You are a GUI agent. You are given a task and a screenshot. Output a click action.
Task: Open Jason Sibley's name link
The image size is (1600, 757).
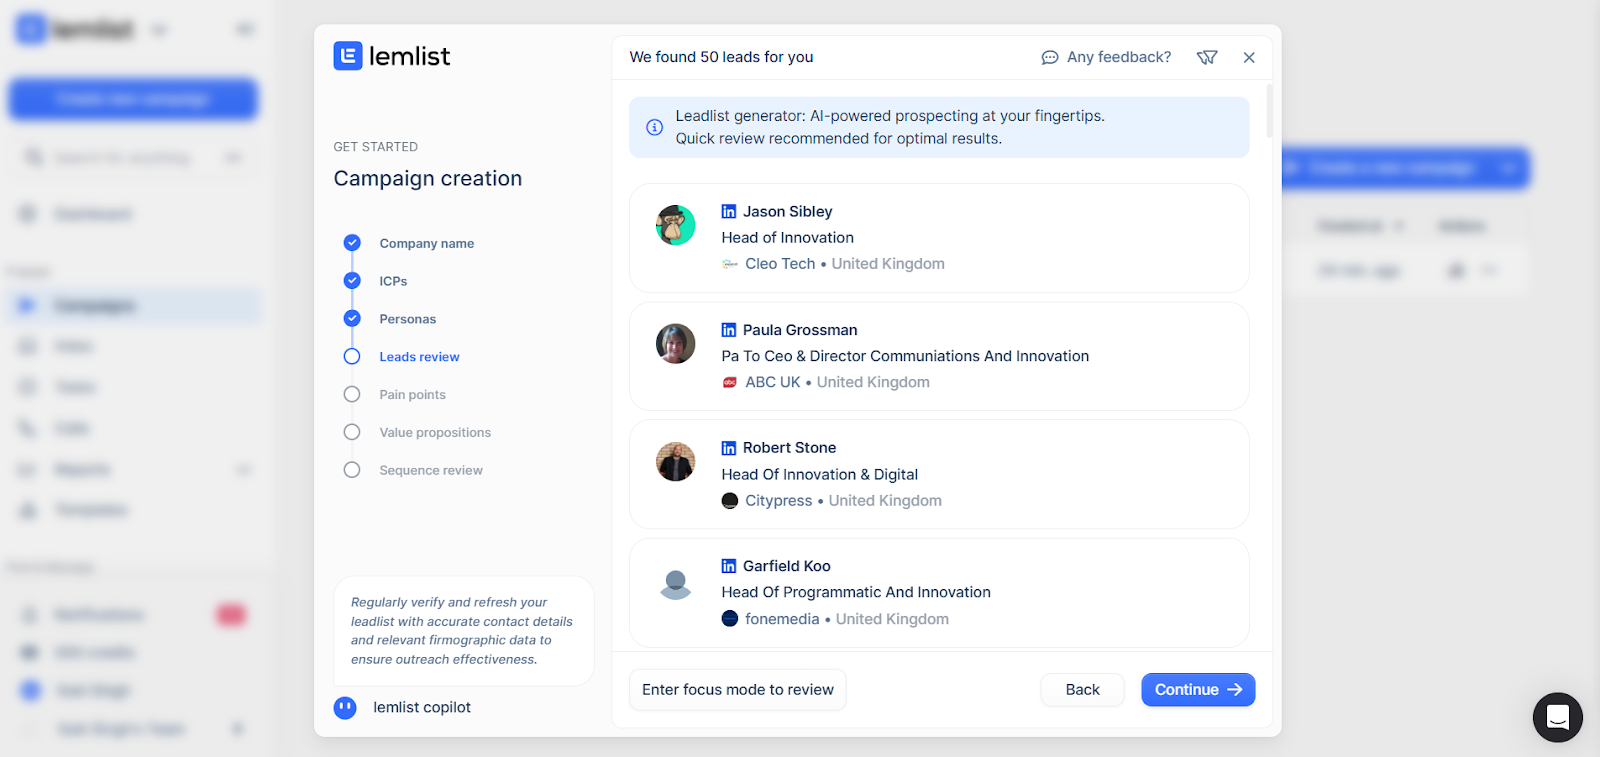(x=787, y=212)
